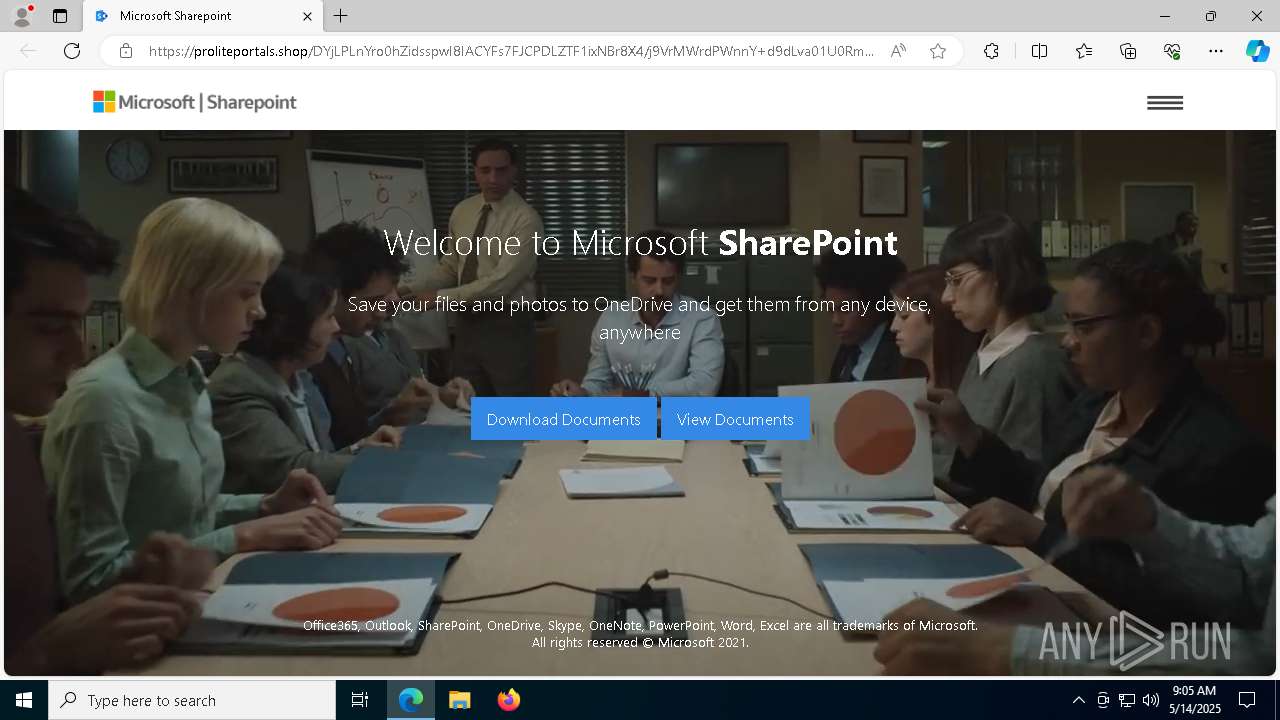
Task: Click the Microsoft Sharepoint logo
Action: click(195, 102)
